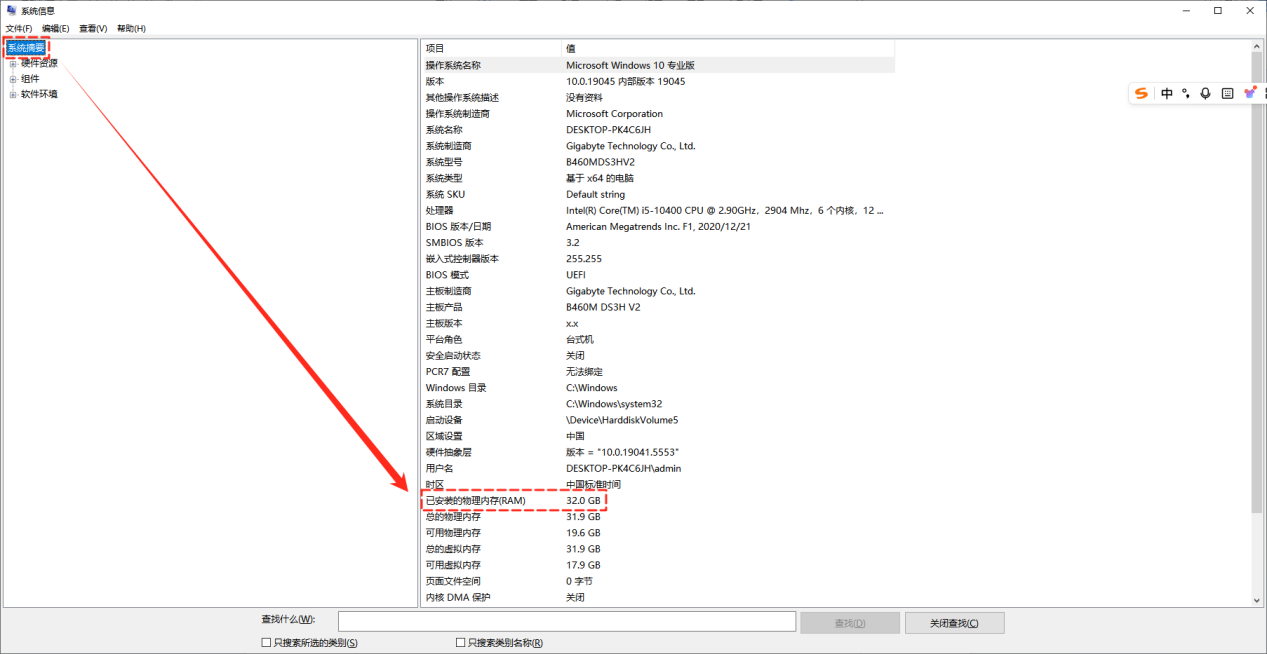
Task: Switch punctuation mode in the Sogou toolbar
Action: tap(1186, 93)
